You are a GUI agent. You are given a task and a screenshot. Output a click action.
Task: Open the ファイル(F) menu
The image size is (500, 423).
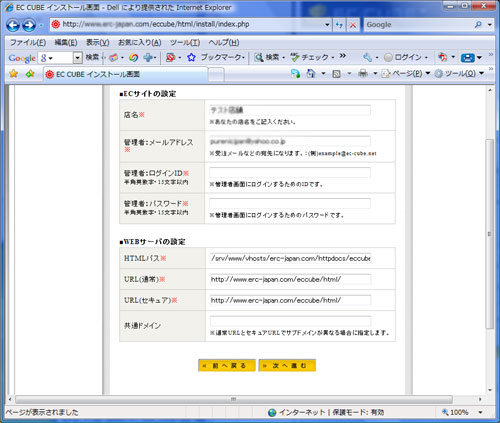[x=28, y=43]
